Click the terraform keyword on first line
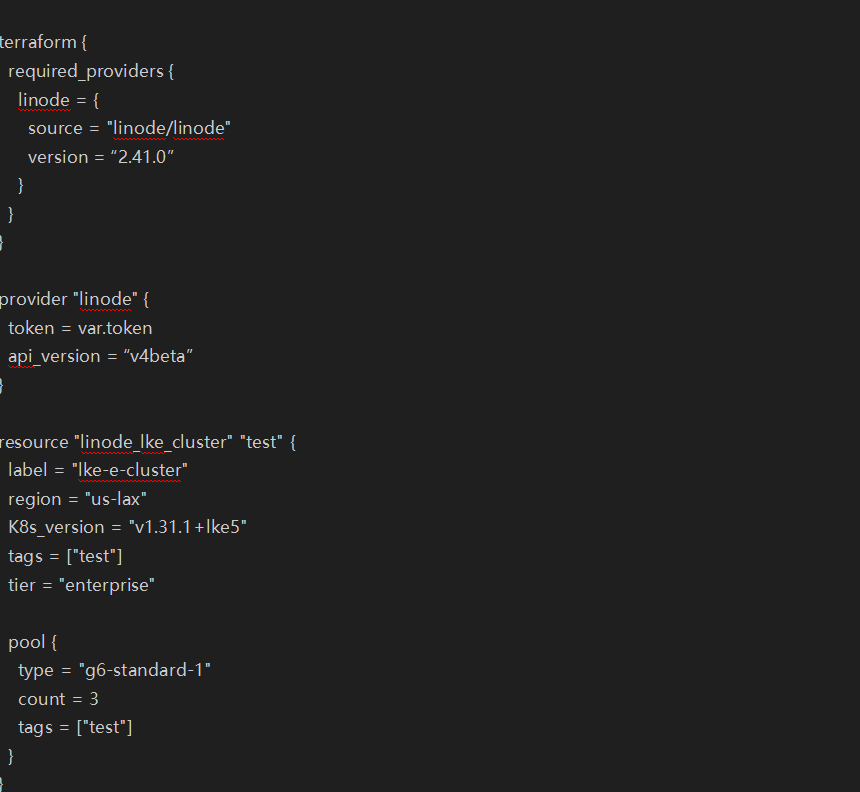The width and height of the screenshot is (860, 792). point(37,43)
